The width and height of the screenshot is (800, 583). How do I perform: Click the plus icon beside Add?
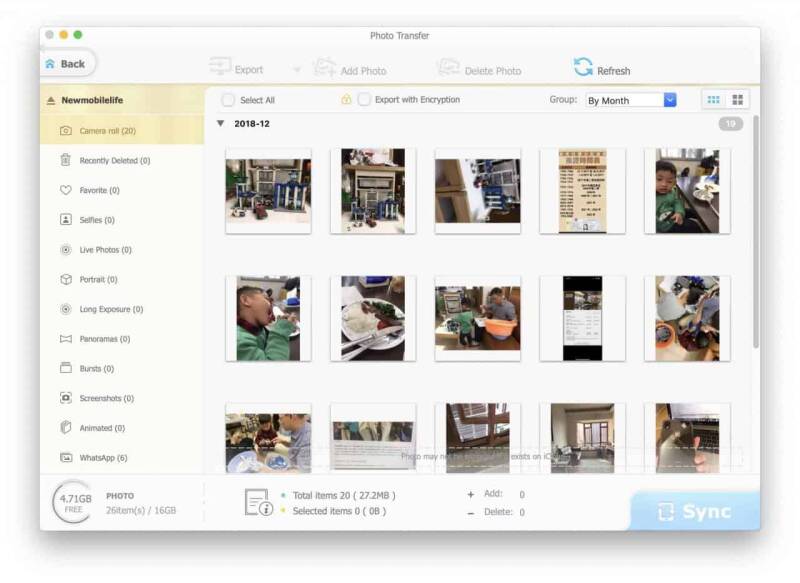click(x=470, y=494)
